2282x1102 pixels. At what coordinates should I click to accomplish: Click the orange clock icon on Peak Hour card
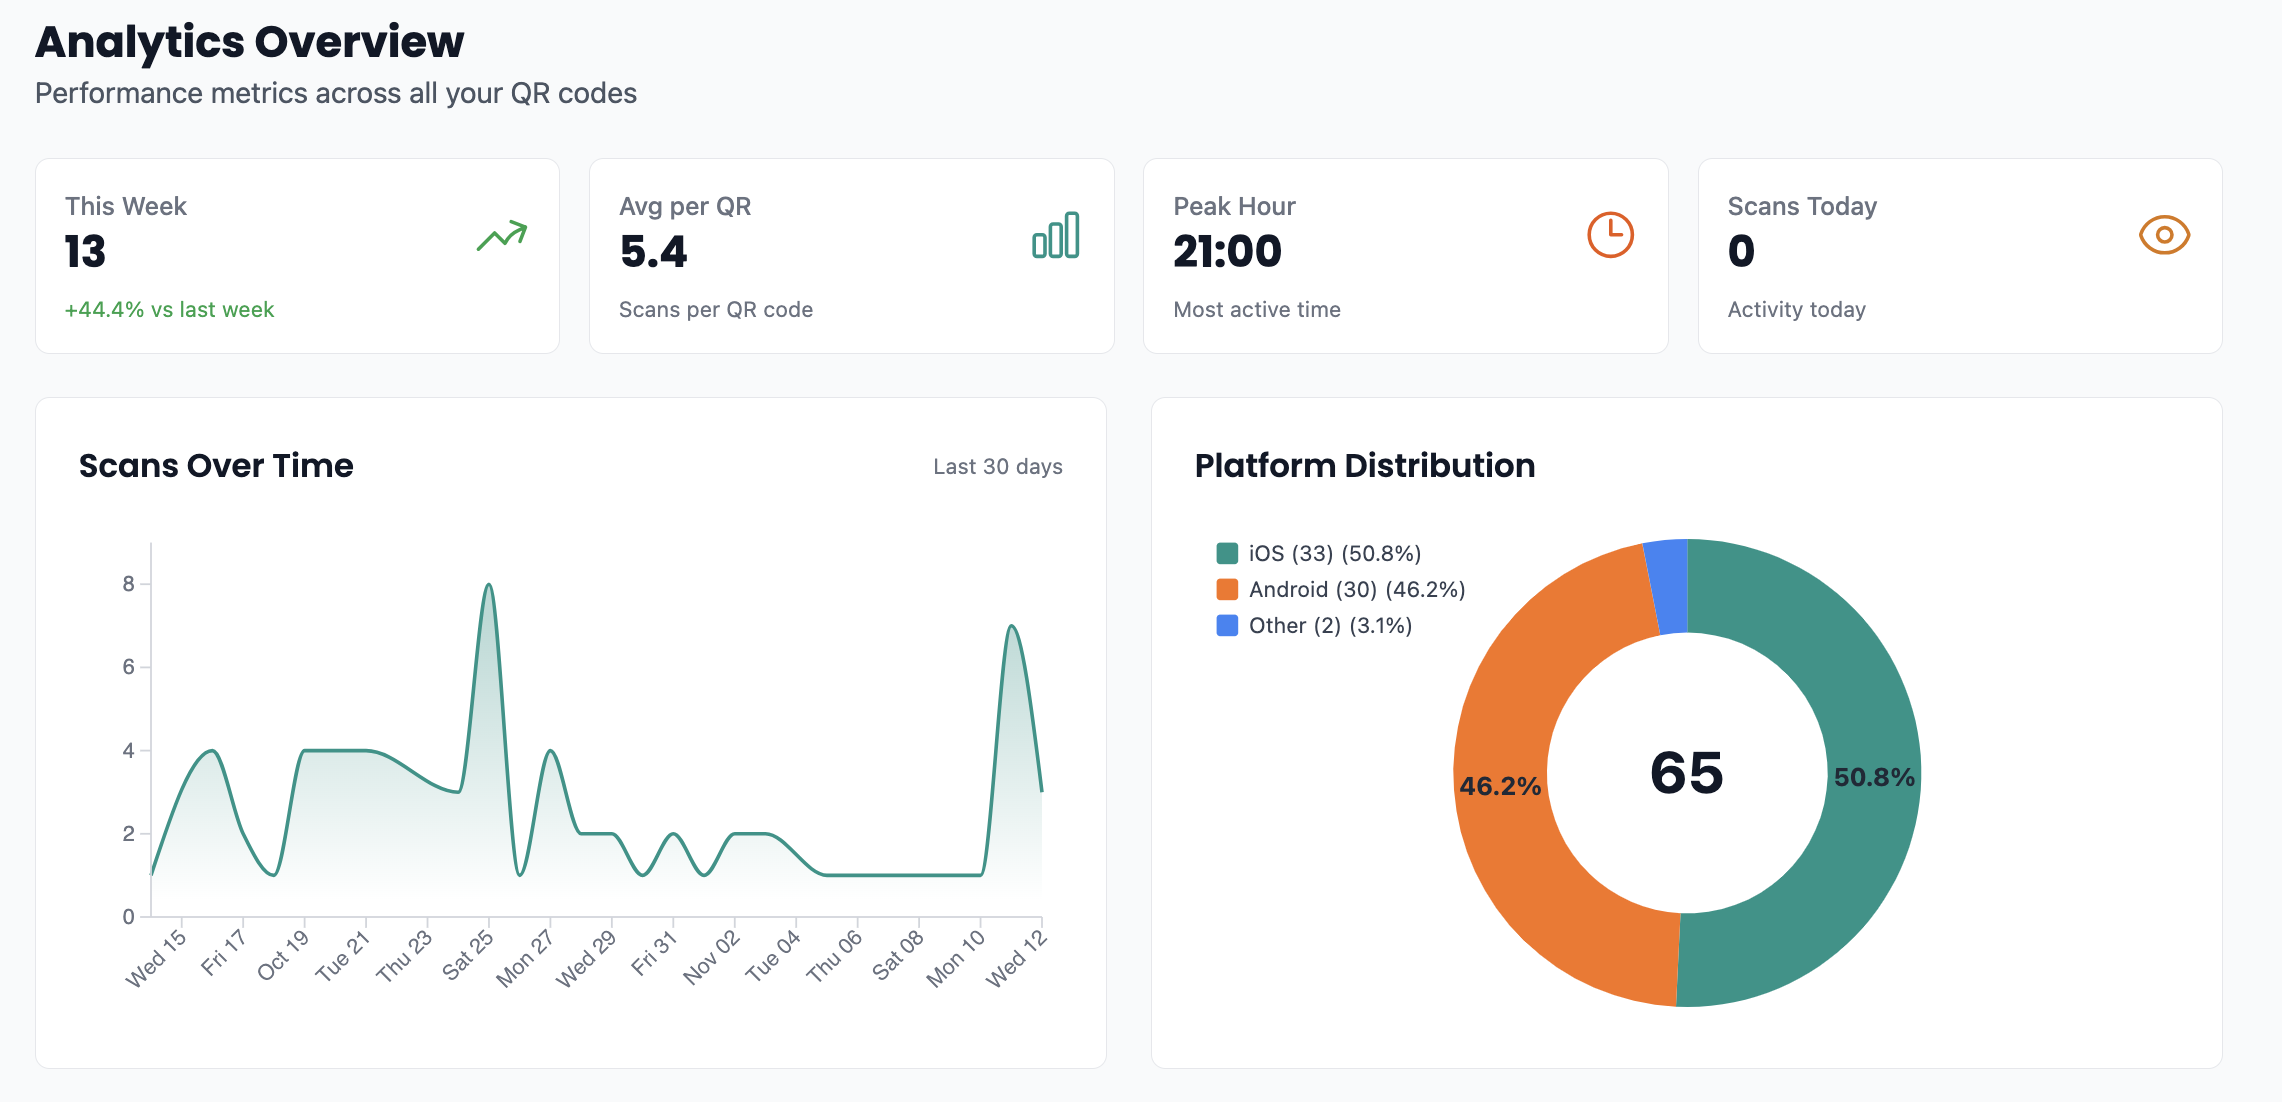(x=1610, y=235)
